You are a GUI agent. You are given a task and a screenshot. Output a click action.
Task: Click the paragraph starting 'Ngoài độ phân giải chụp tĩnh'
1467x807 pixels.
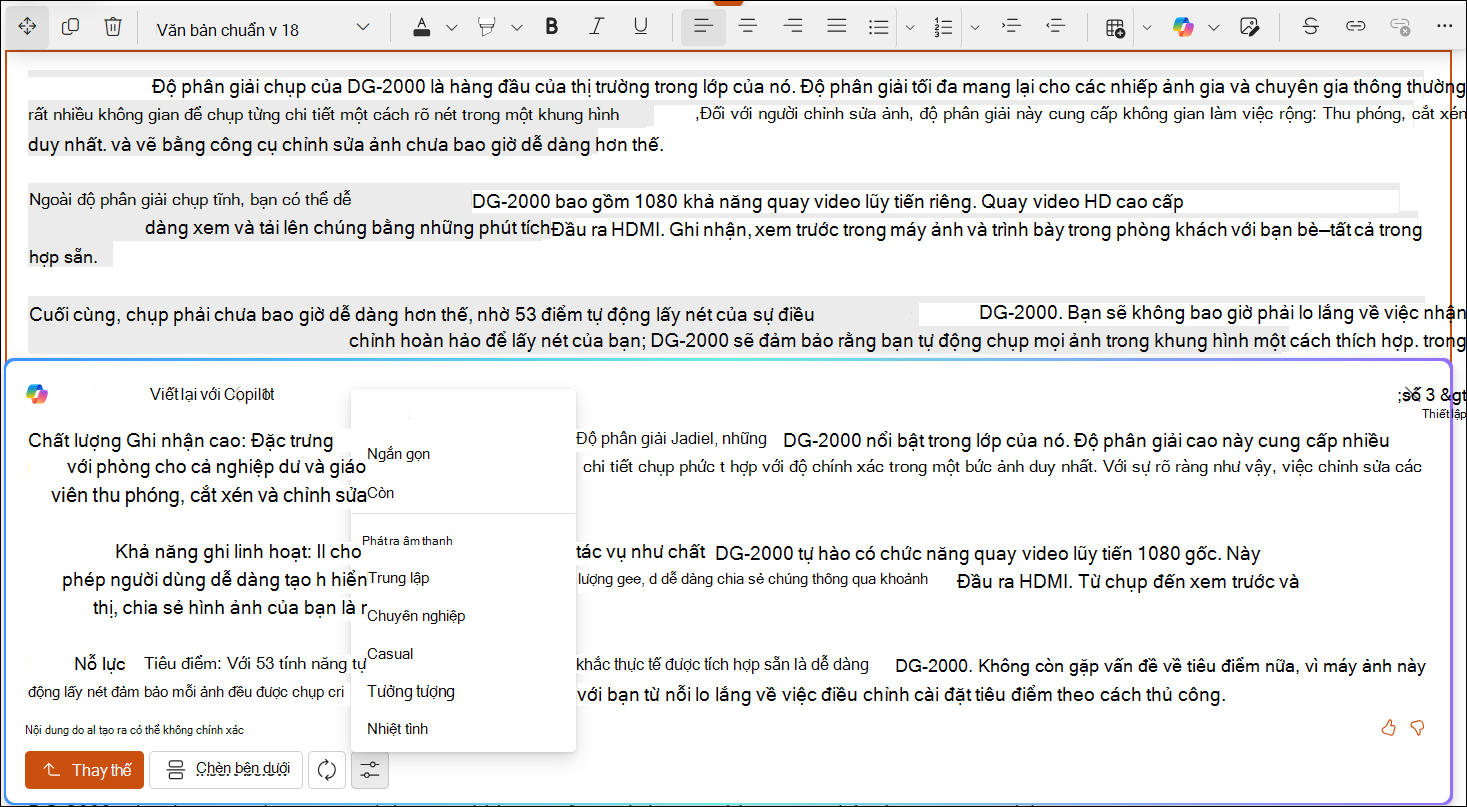point(725,229)
